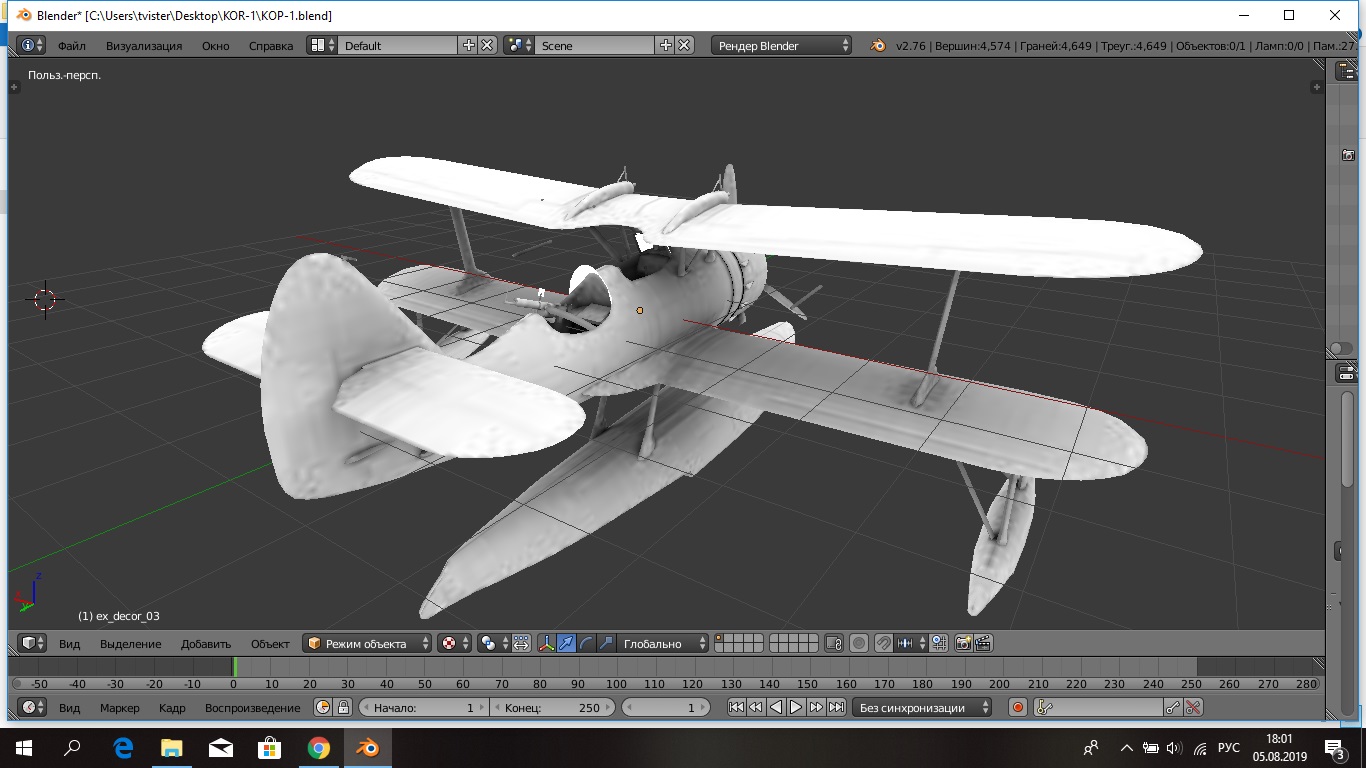
Task: Toggle the snap magnet during transform
Action: coord(883,644)
